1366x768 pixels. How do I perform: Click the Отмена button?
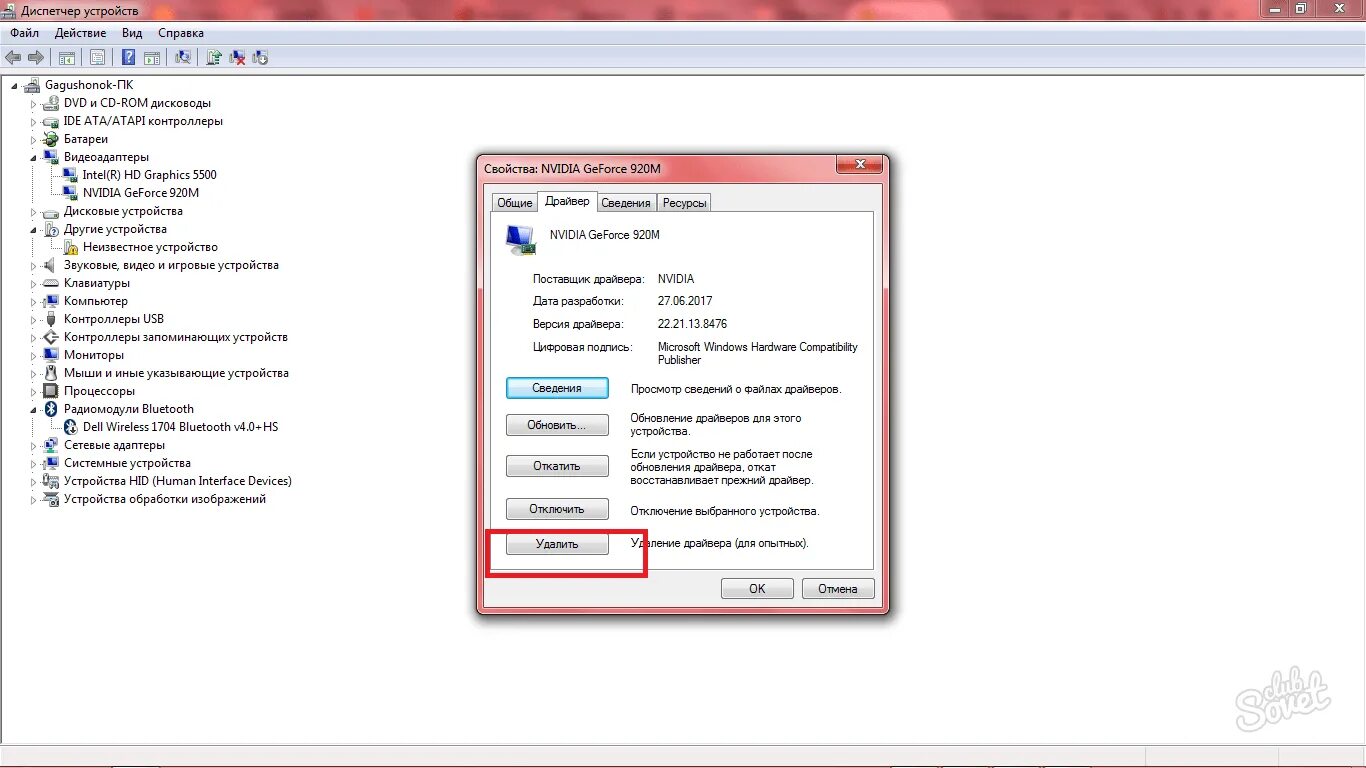point(838,589)
